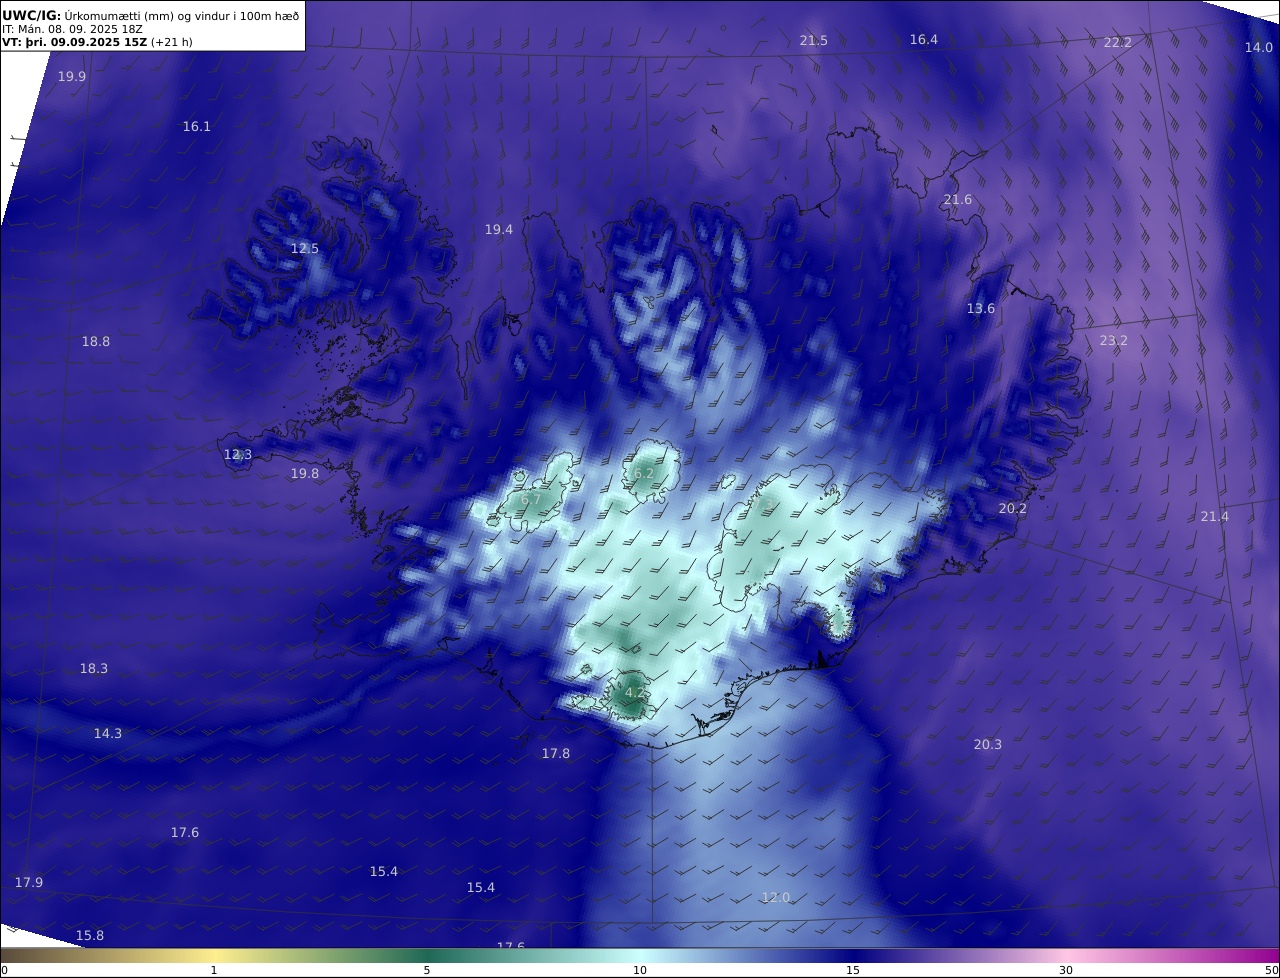Click the 18.8 value label
Viewport: 1280px width, 978px height.
tap(96, 342)
